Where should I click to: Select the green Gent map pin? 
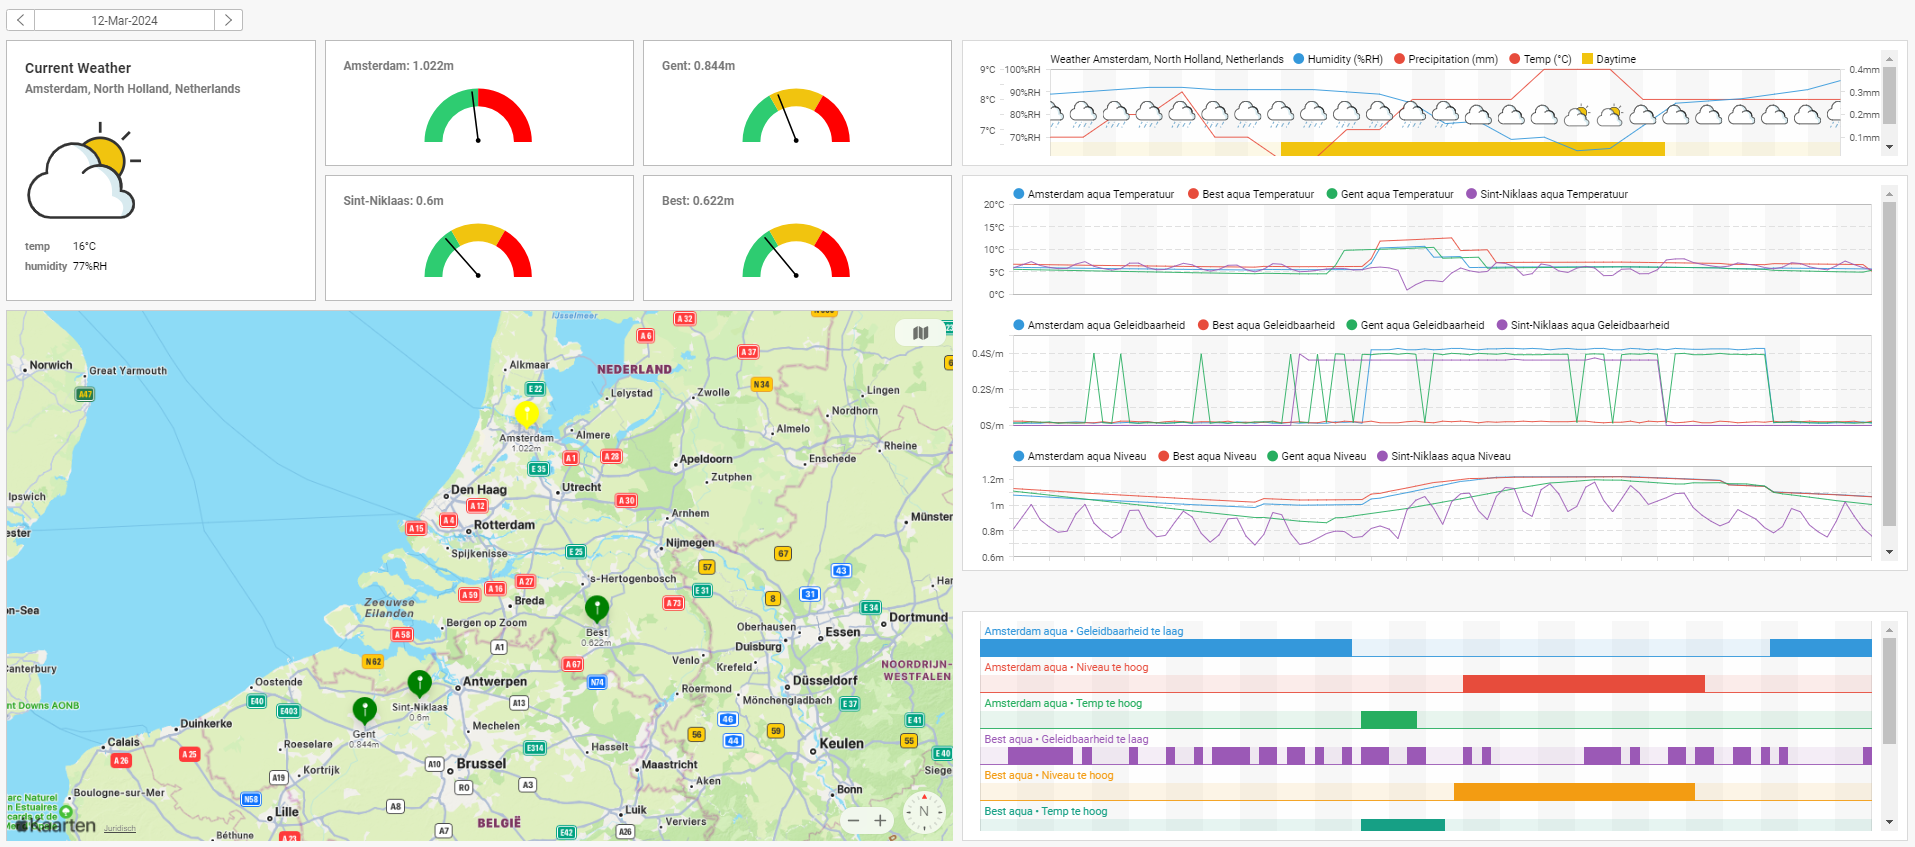[x=365, y=711]
